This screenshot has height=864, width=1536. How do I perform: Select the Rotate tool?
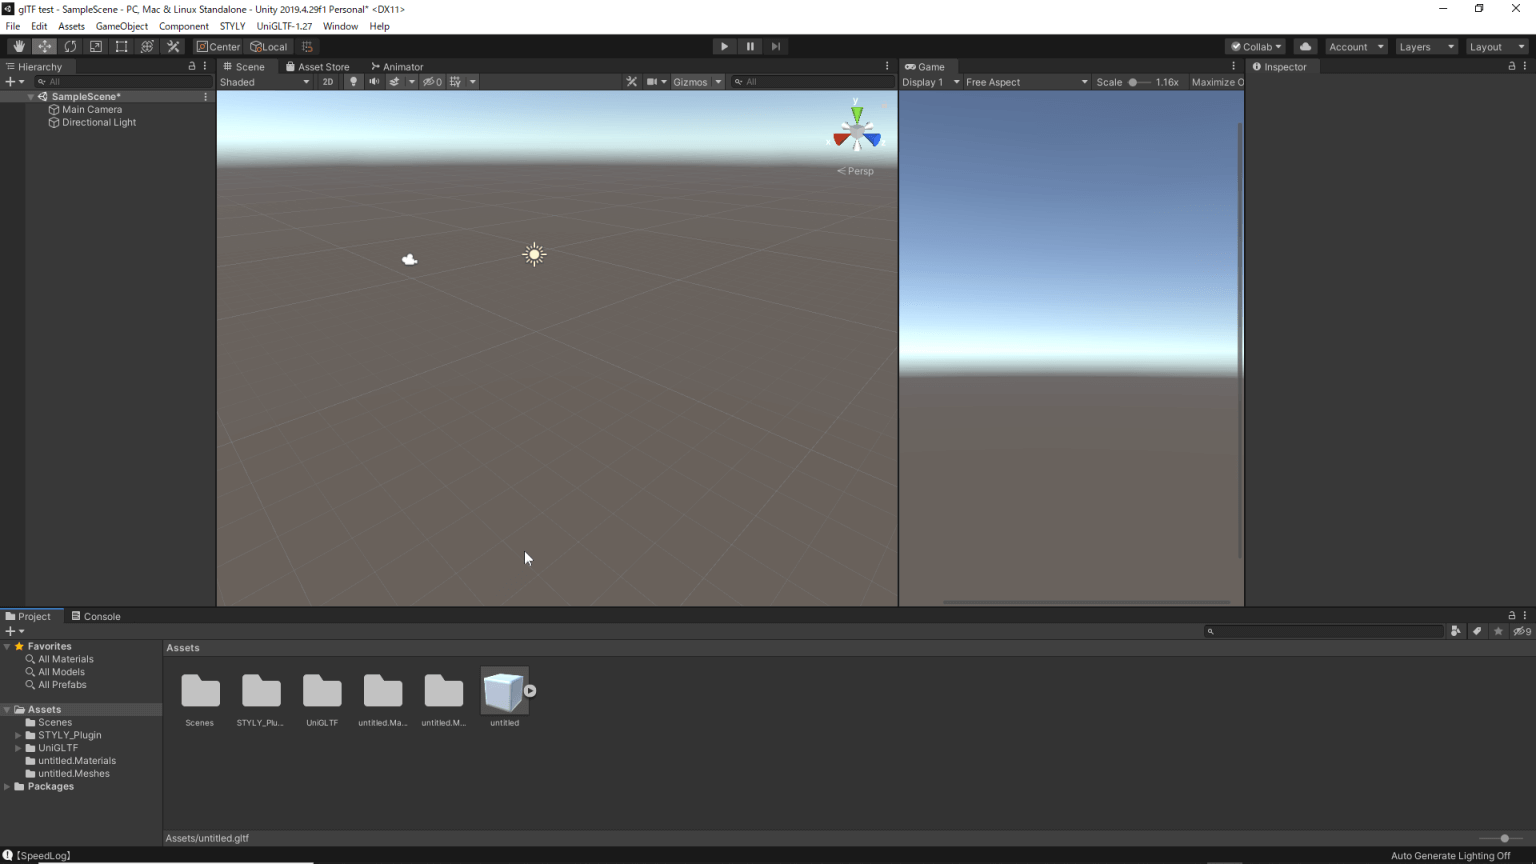pyautogui.click(x=70, y=46)
